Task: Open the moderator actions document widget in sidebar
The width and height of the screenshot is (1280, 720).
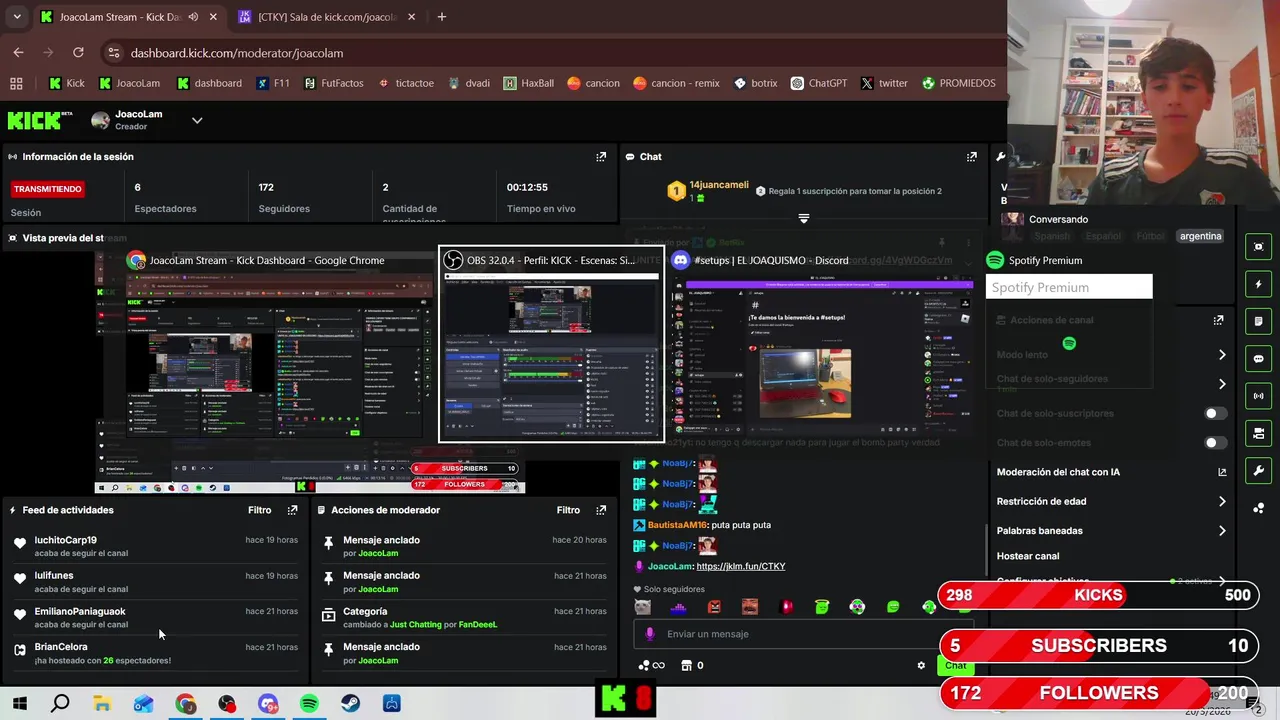Action: pyautogui.click(x=1258, y=321)
